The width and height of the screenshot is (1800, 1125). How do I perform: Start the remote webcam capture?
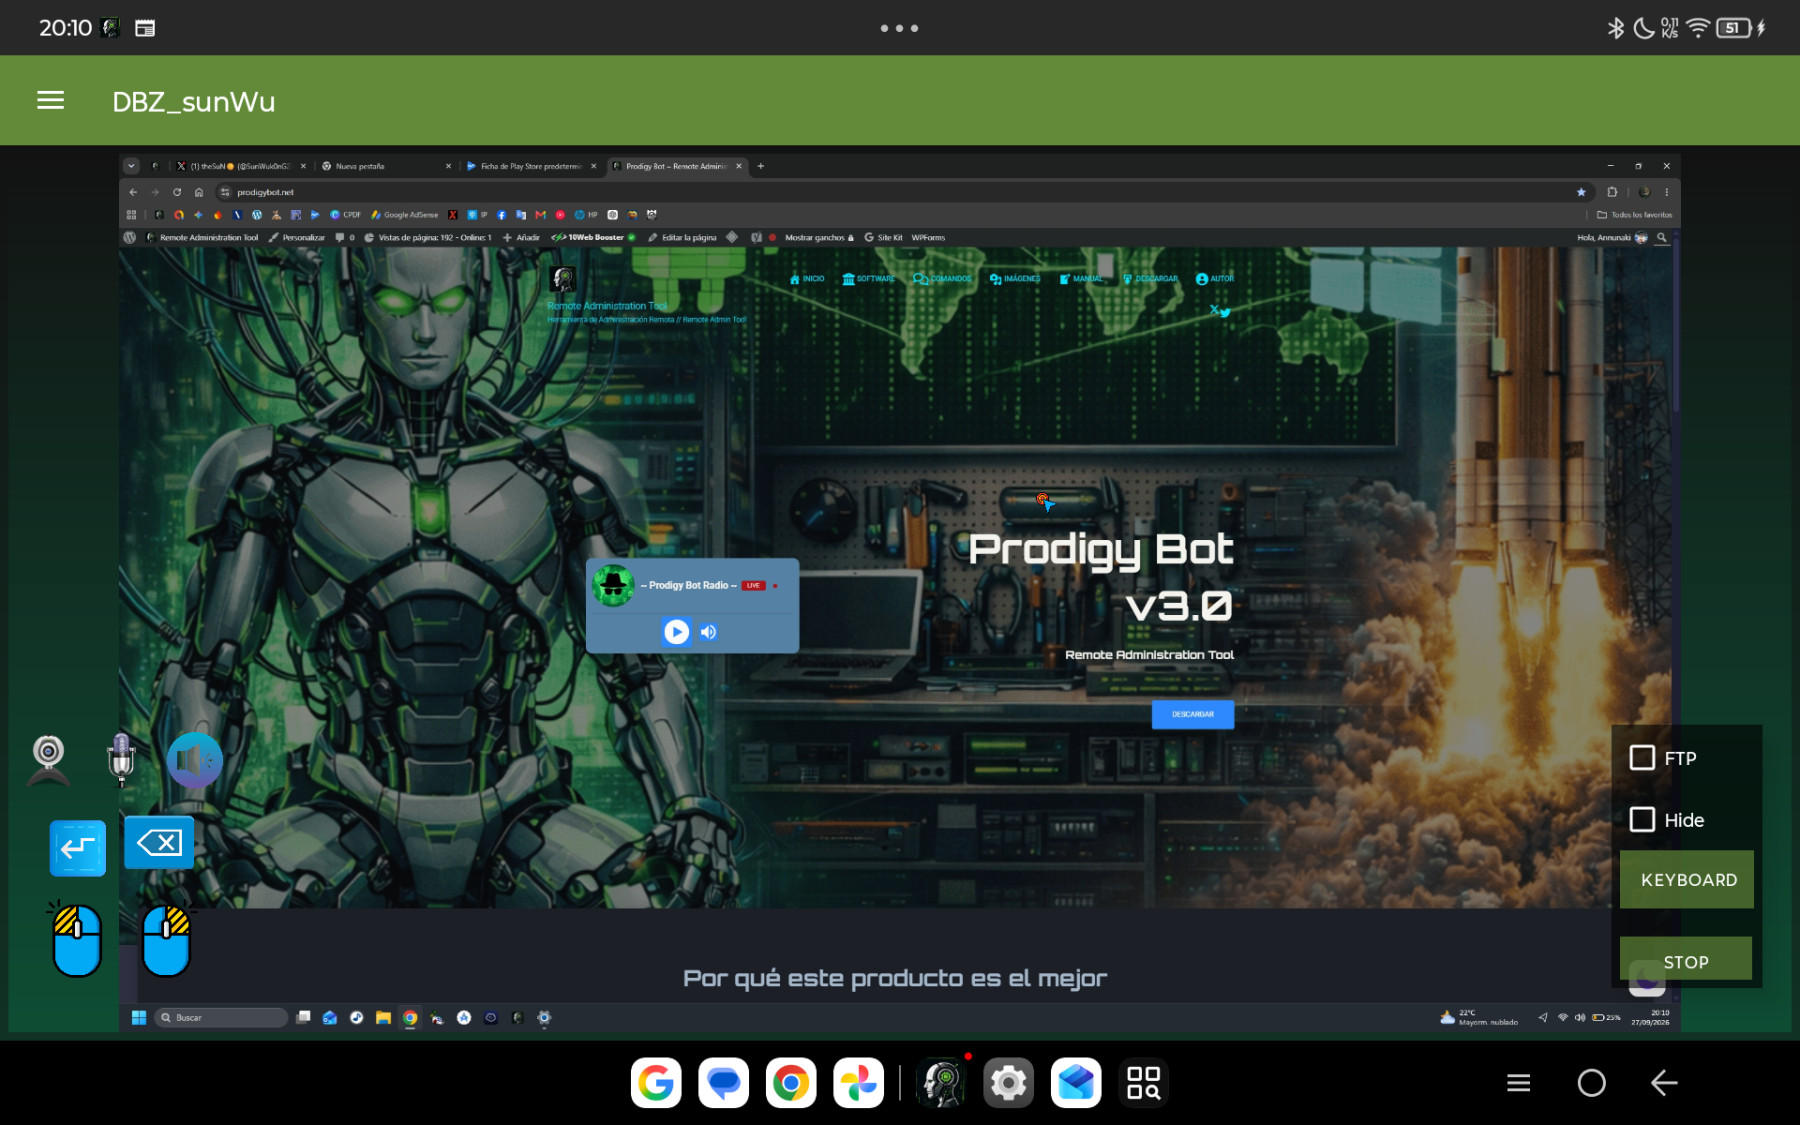[48, 759]
